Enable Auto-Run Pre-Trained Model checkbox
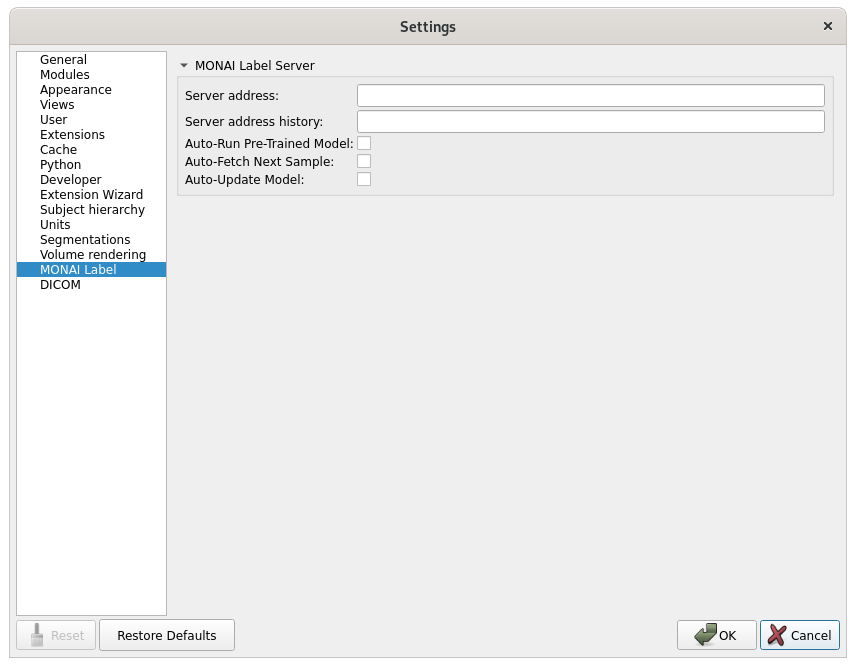The image size is (856, 667). pyautogui.click(x=364, y=143)
